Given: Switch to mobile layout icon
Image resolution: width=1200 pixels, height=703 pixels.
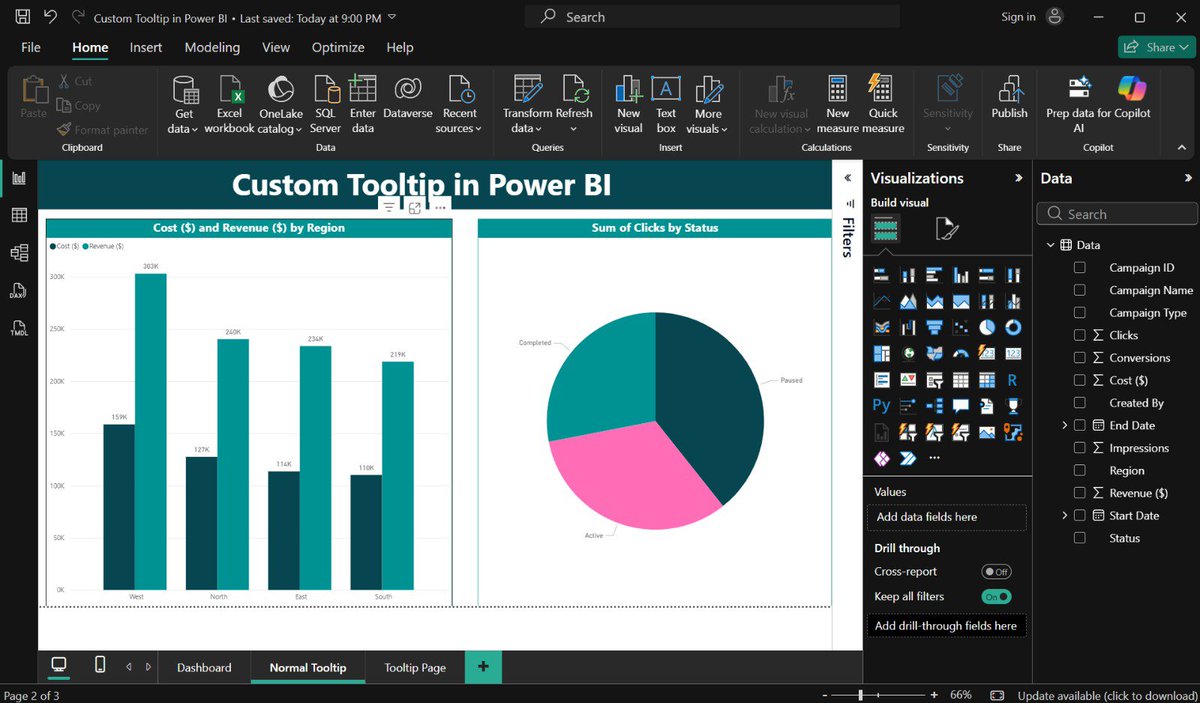Looking at the screenshot, I should (x=99, y=666).
